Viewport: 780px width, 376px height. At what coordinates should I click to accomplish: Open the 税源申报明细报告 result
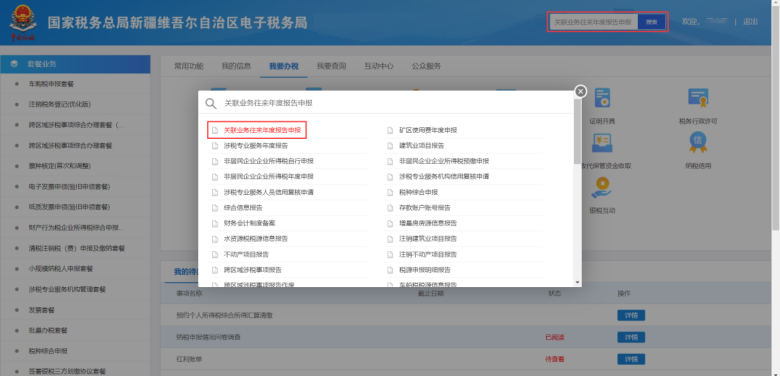(425, 270)
